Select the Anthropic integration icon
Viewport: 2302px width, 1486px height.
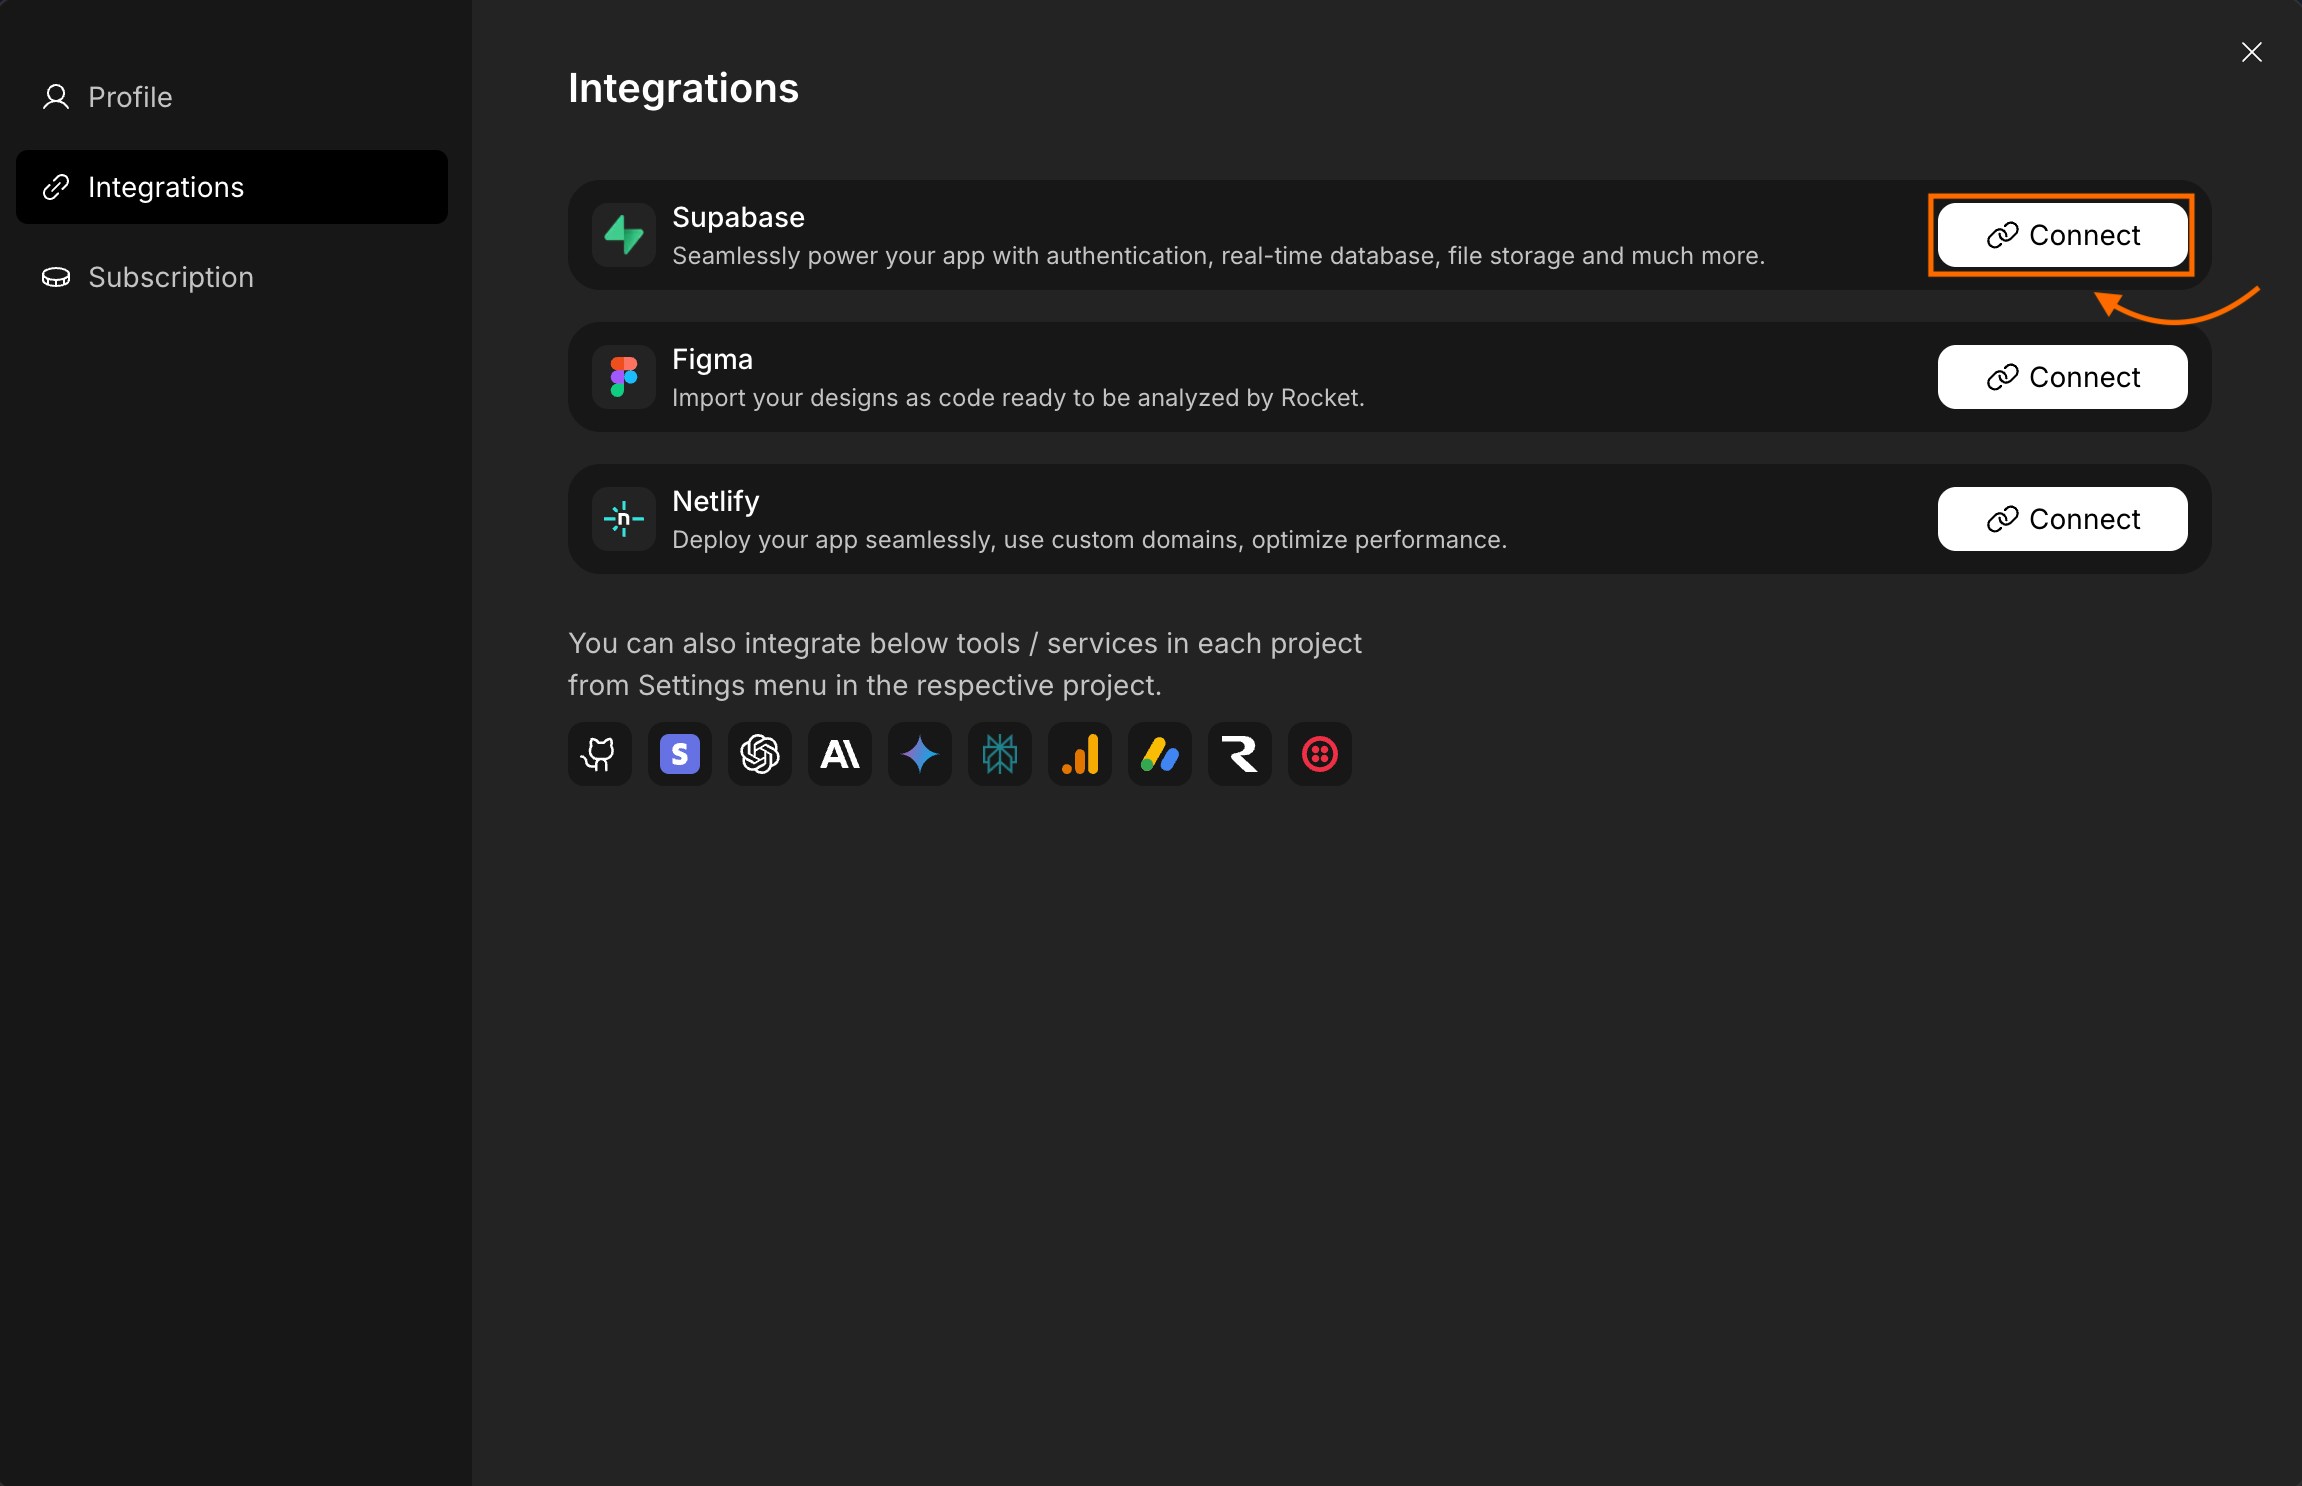click(839, 755)
